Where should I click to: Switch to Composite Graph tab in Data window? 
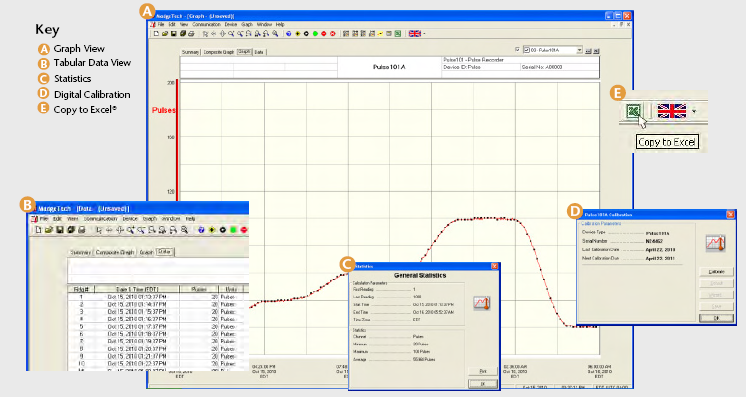point(116,252)
